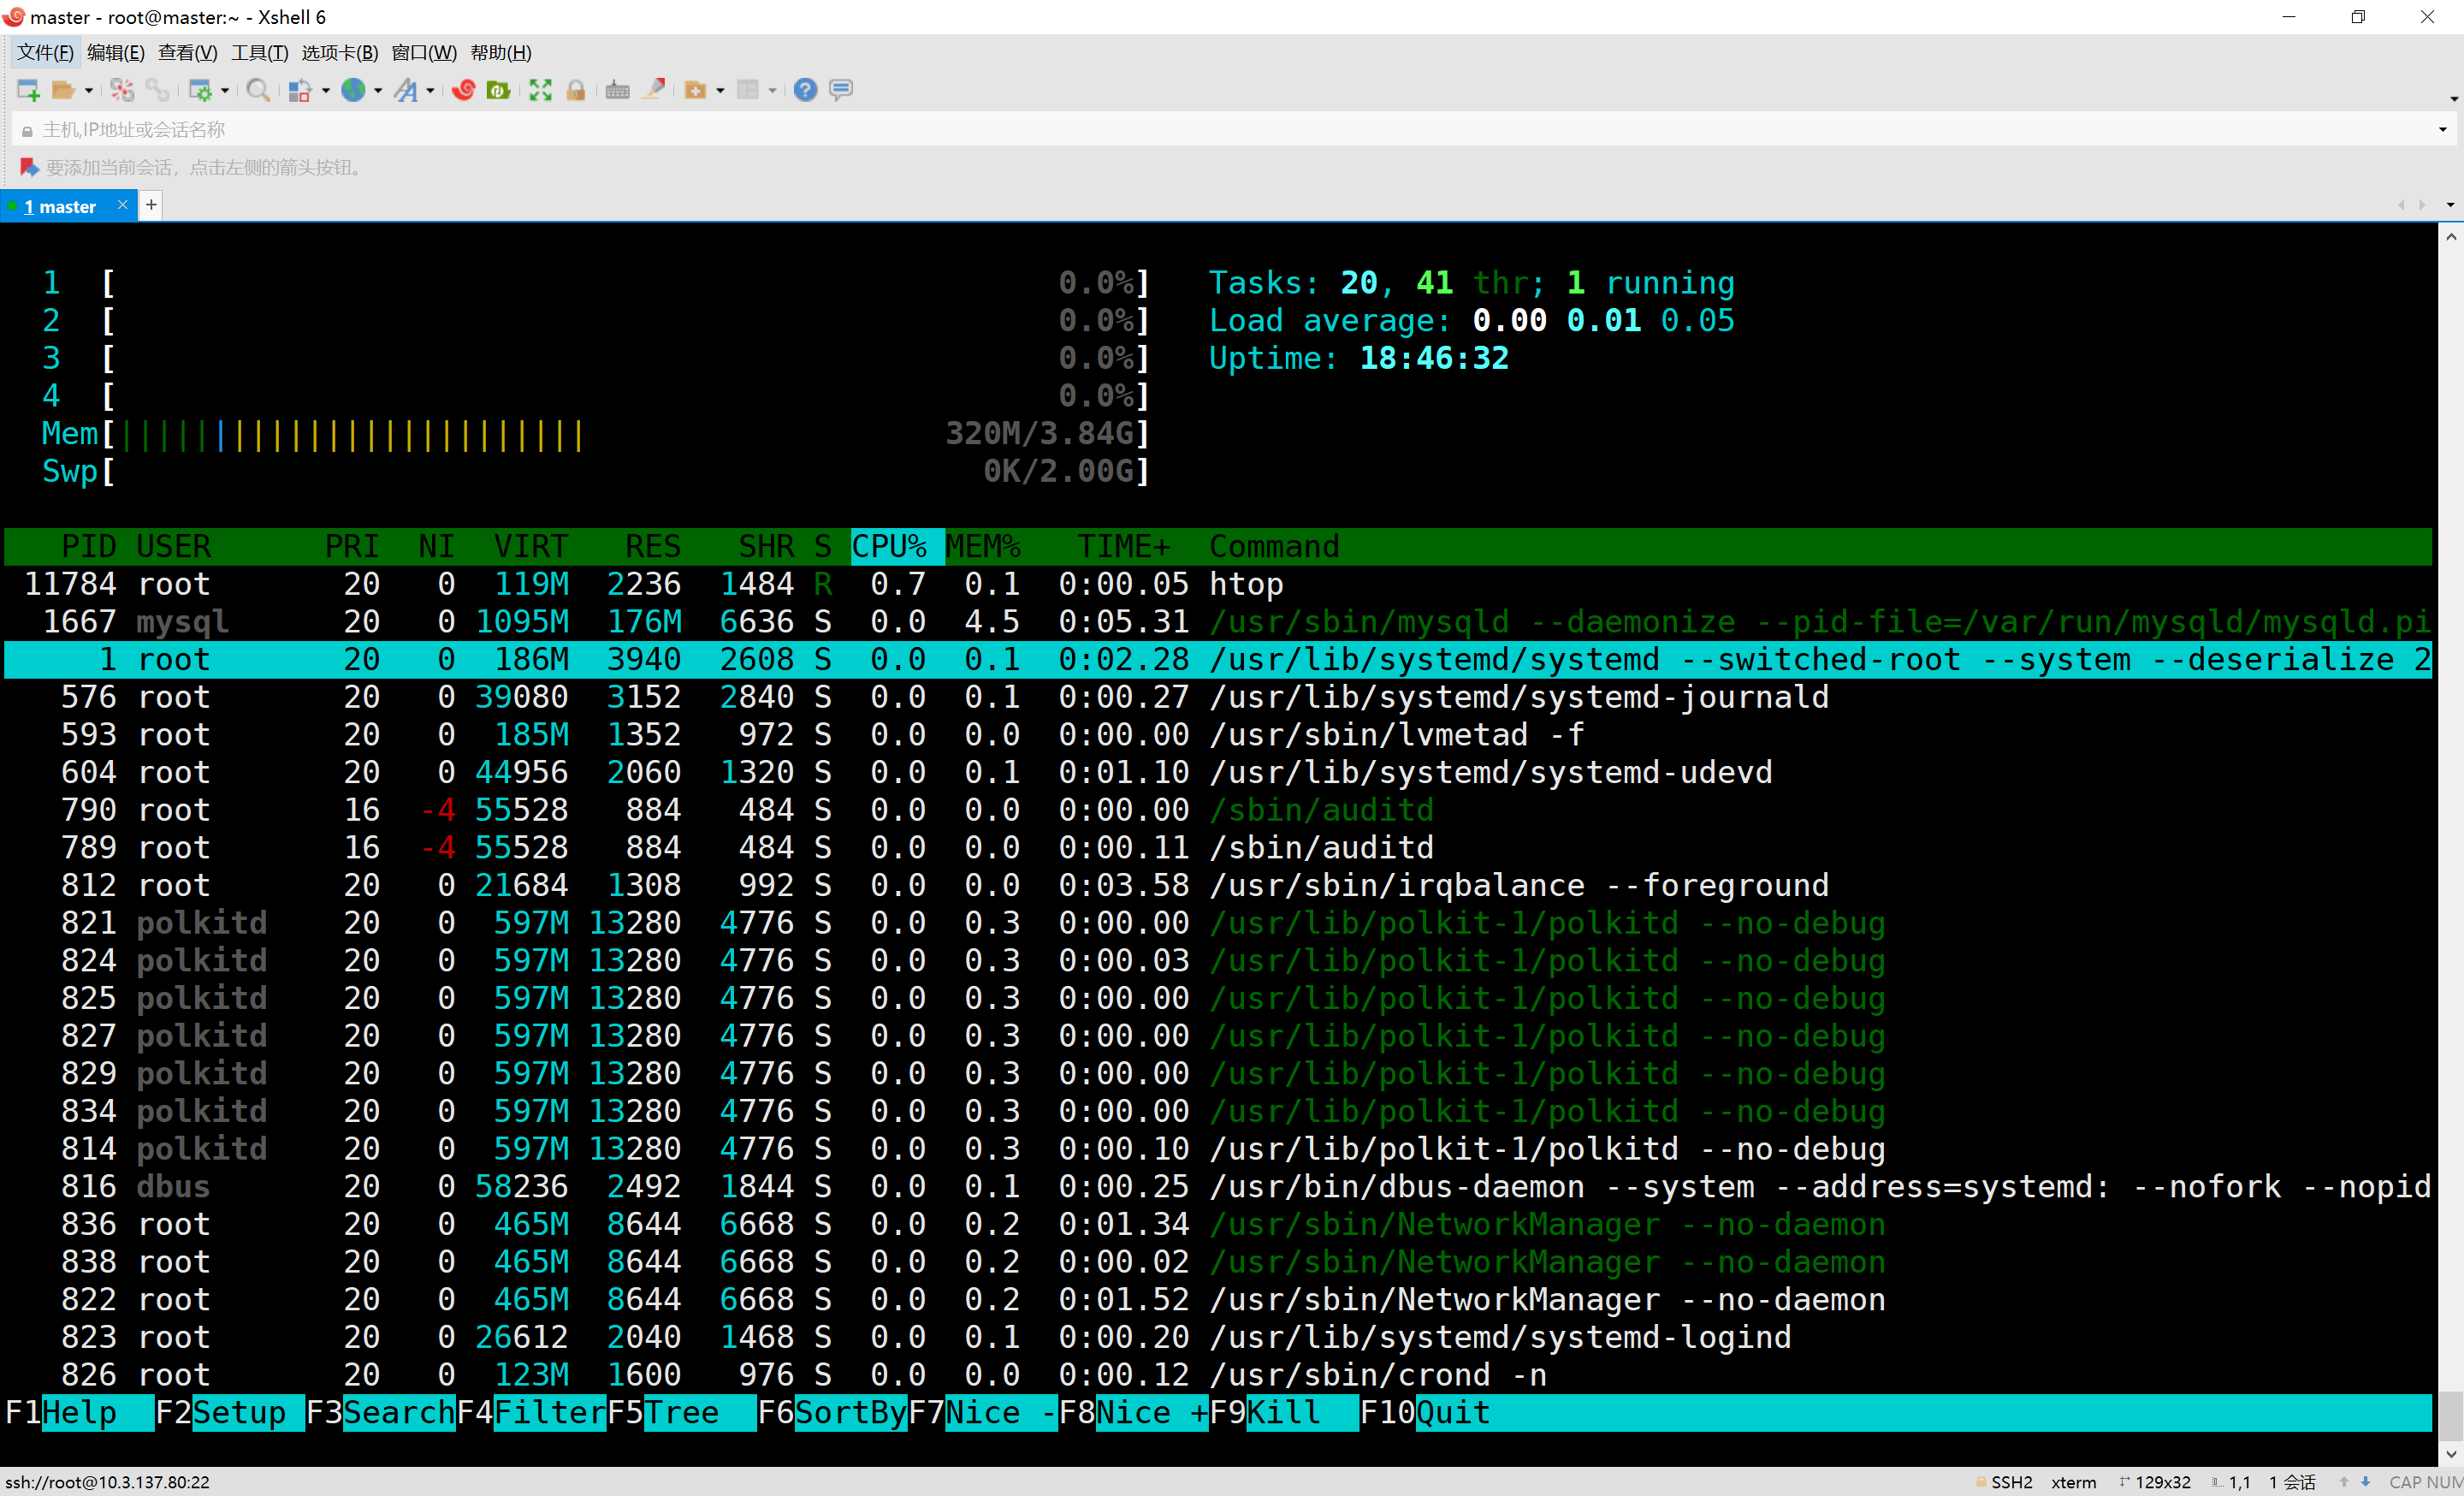Click the padlock lock-screen icon
2464x1496 pixels.
tap(576, 90)
